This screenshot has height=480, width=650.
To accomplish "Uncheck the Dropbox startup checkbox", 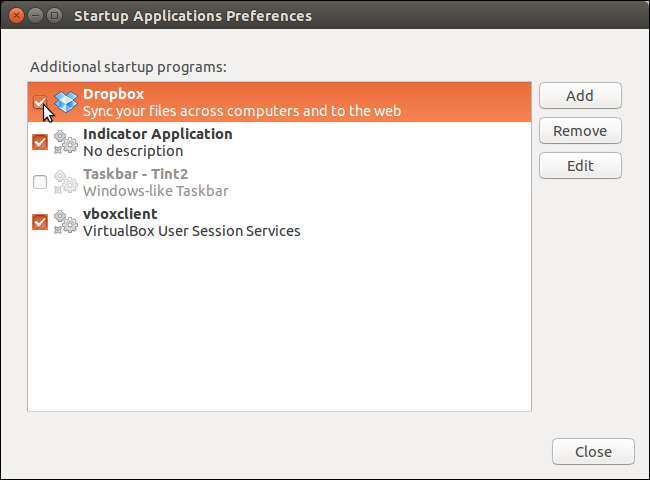I will [x=40, y=102].
